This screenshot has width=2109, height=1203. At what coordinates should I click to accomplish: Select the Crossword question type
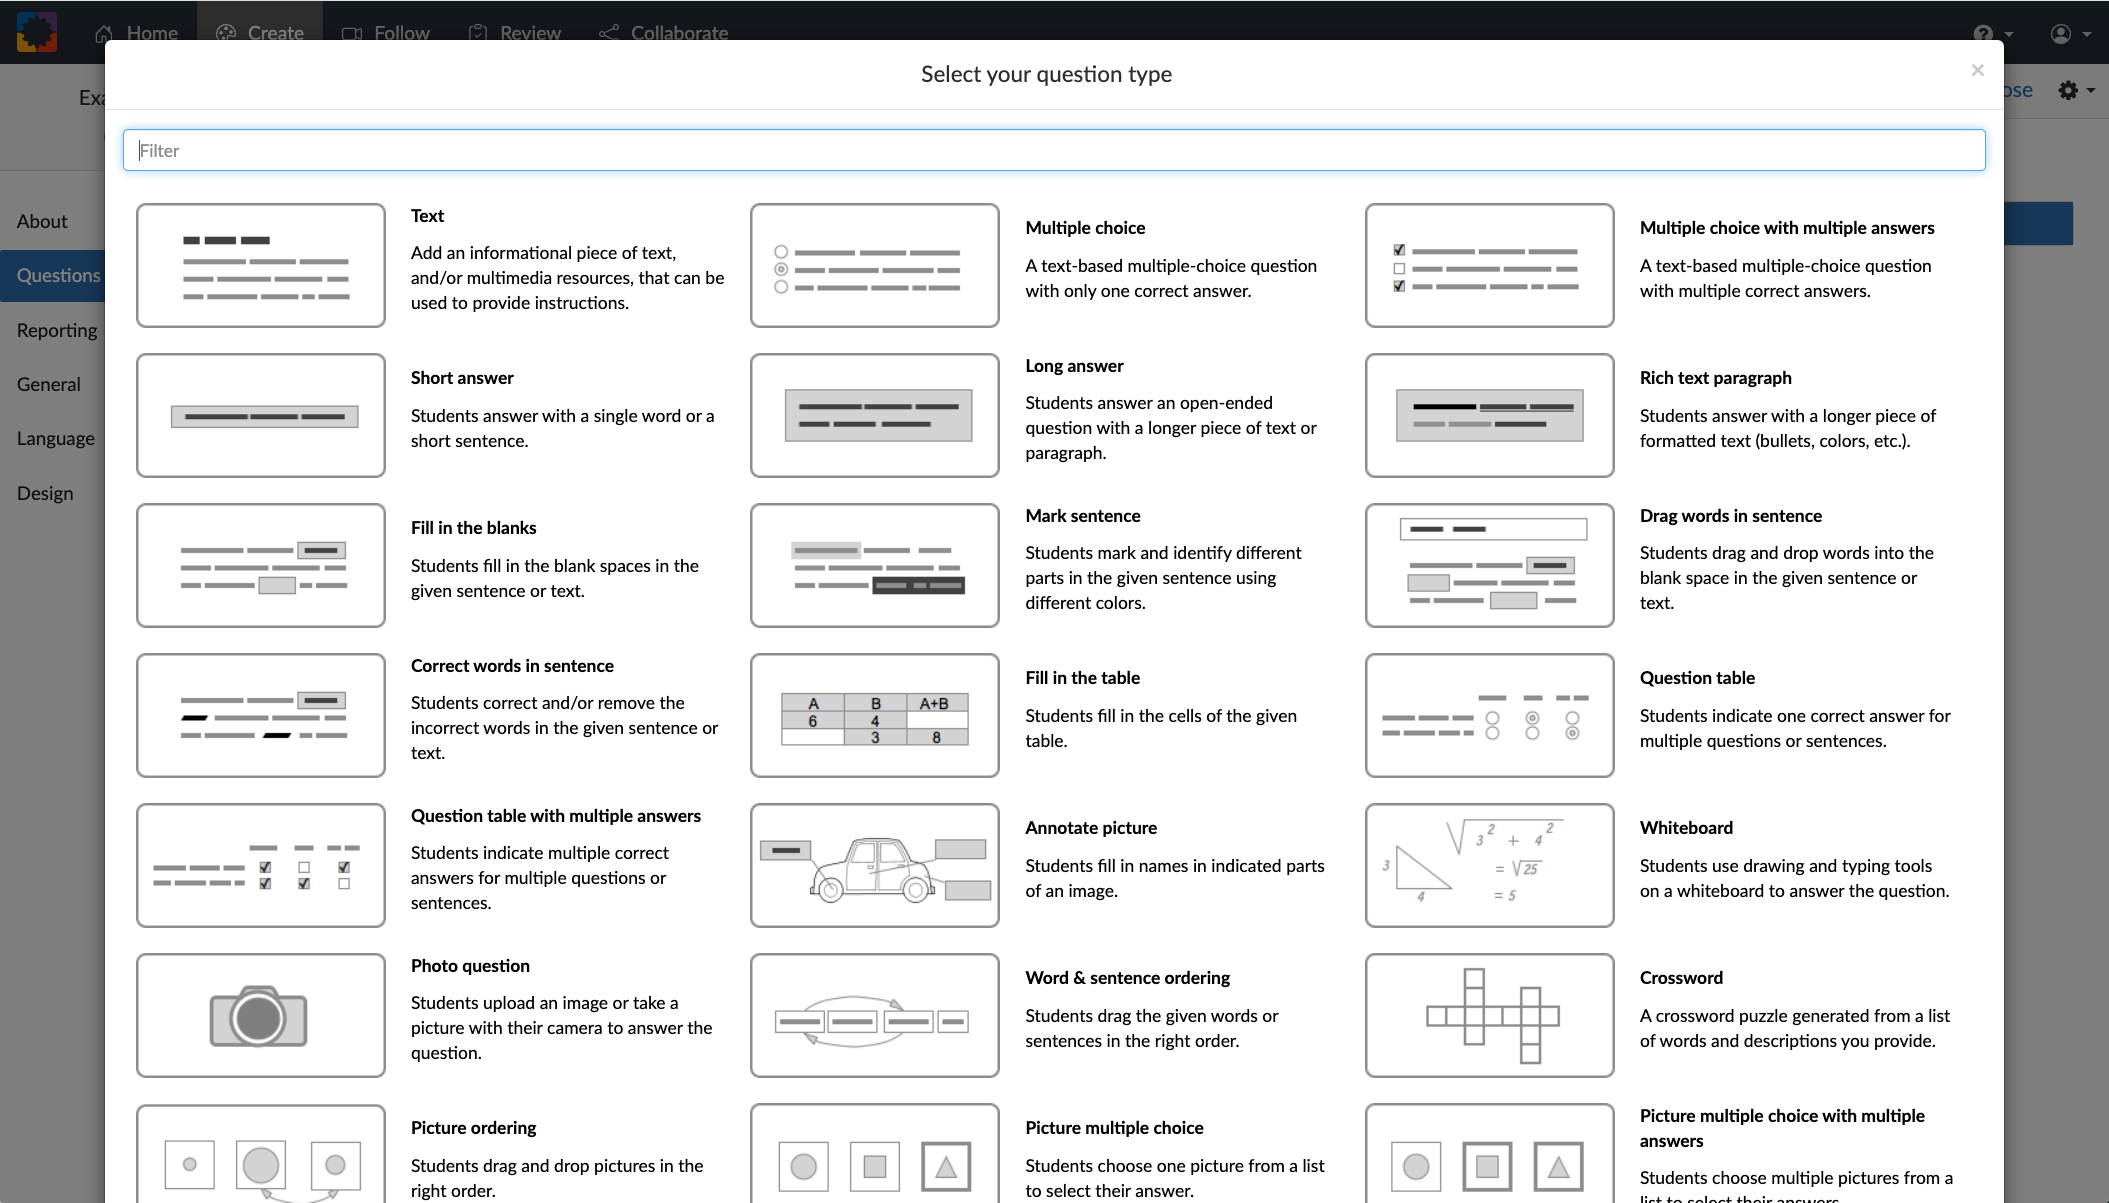click(x=1488, y=1015)
